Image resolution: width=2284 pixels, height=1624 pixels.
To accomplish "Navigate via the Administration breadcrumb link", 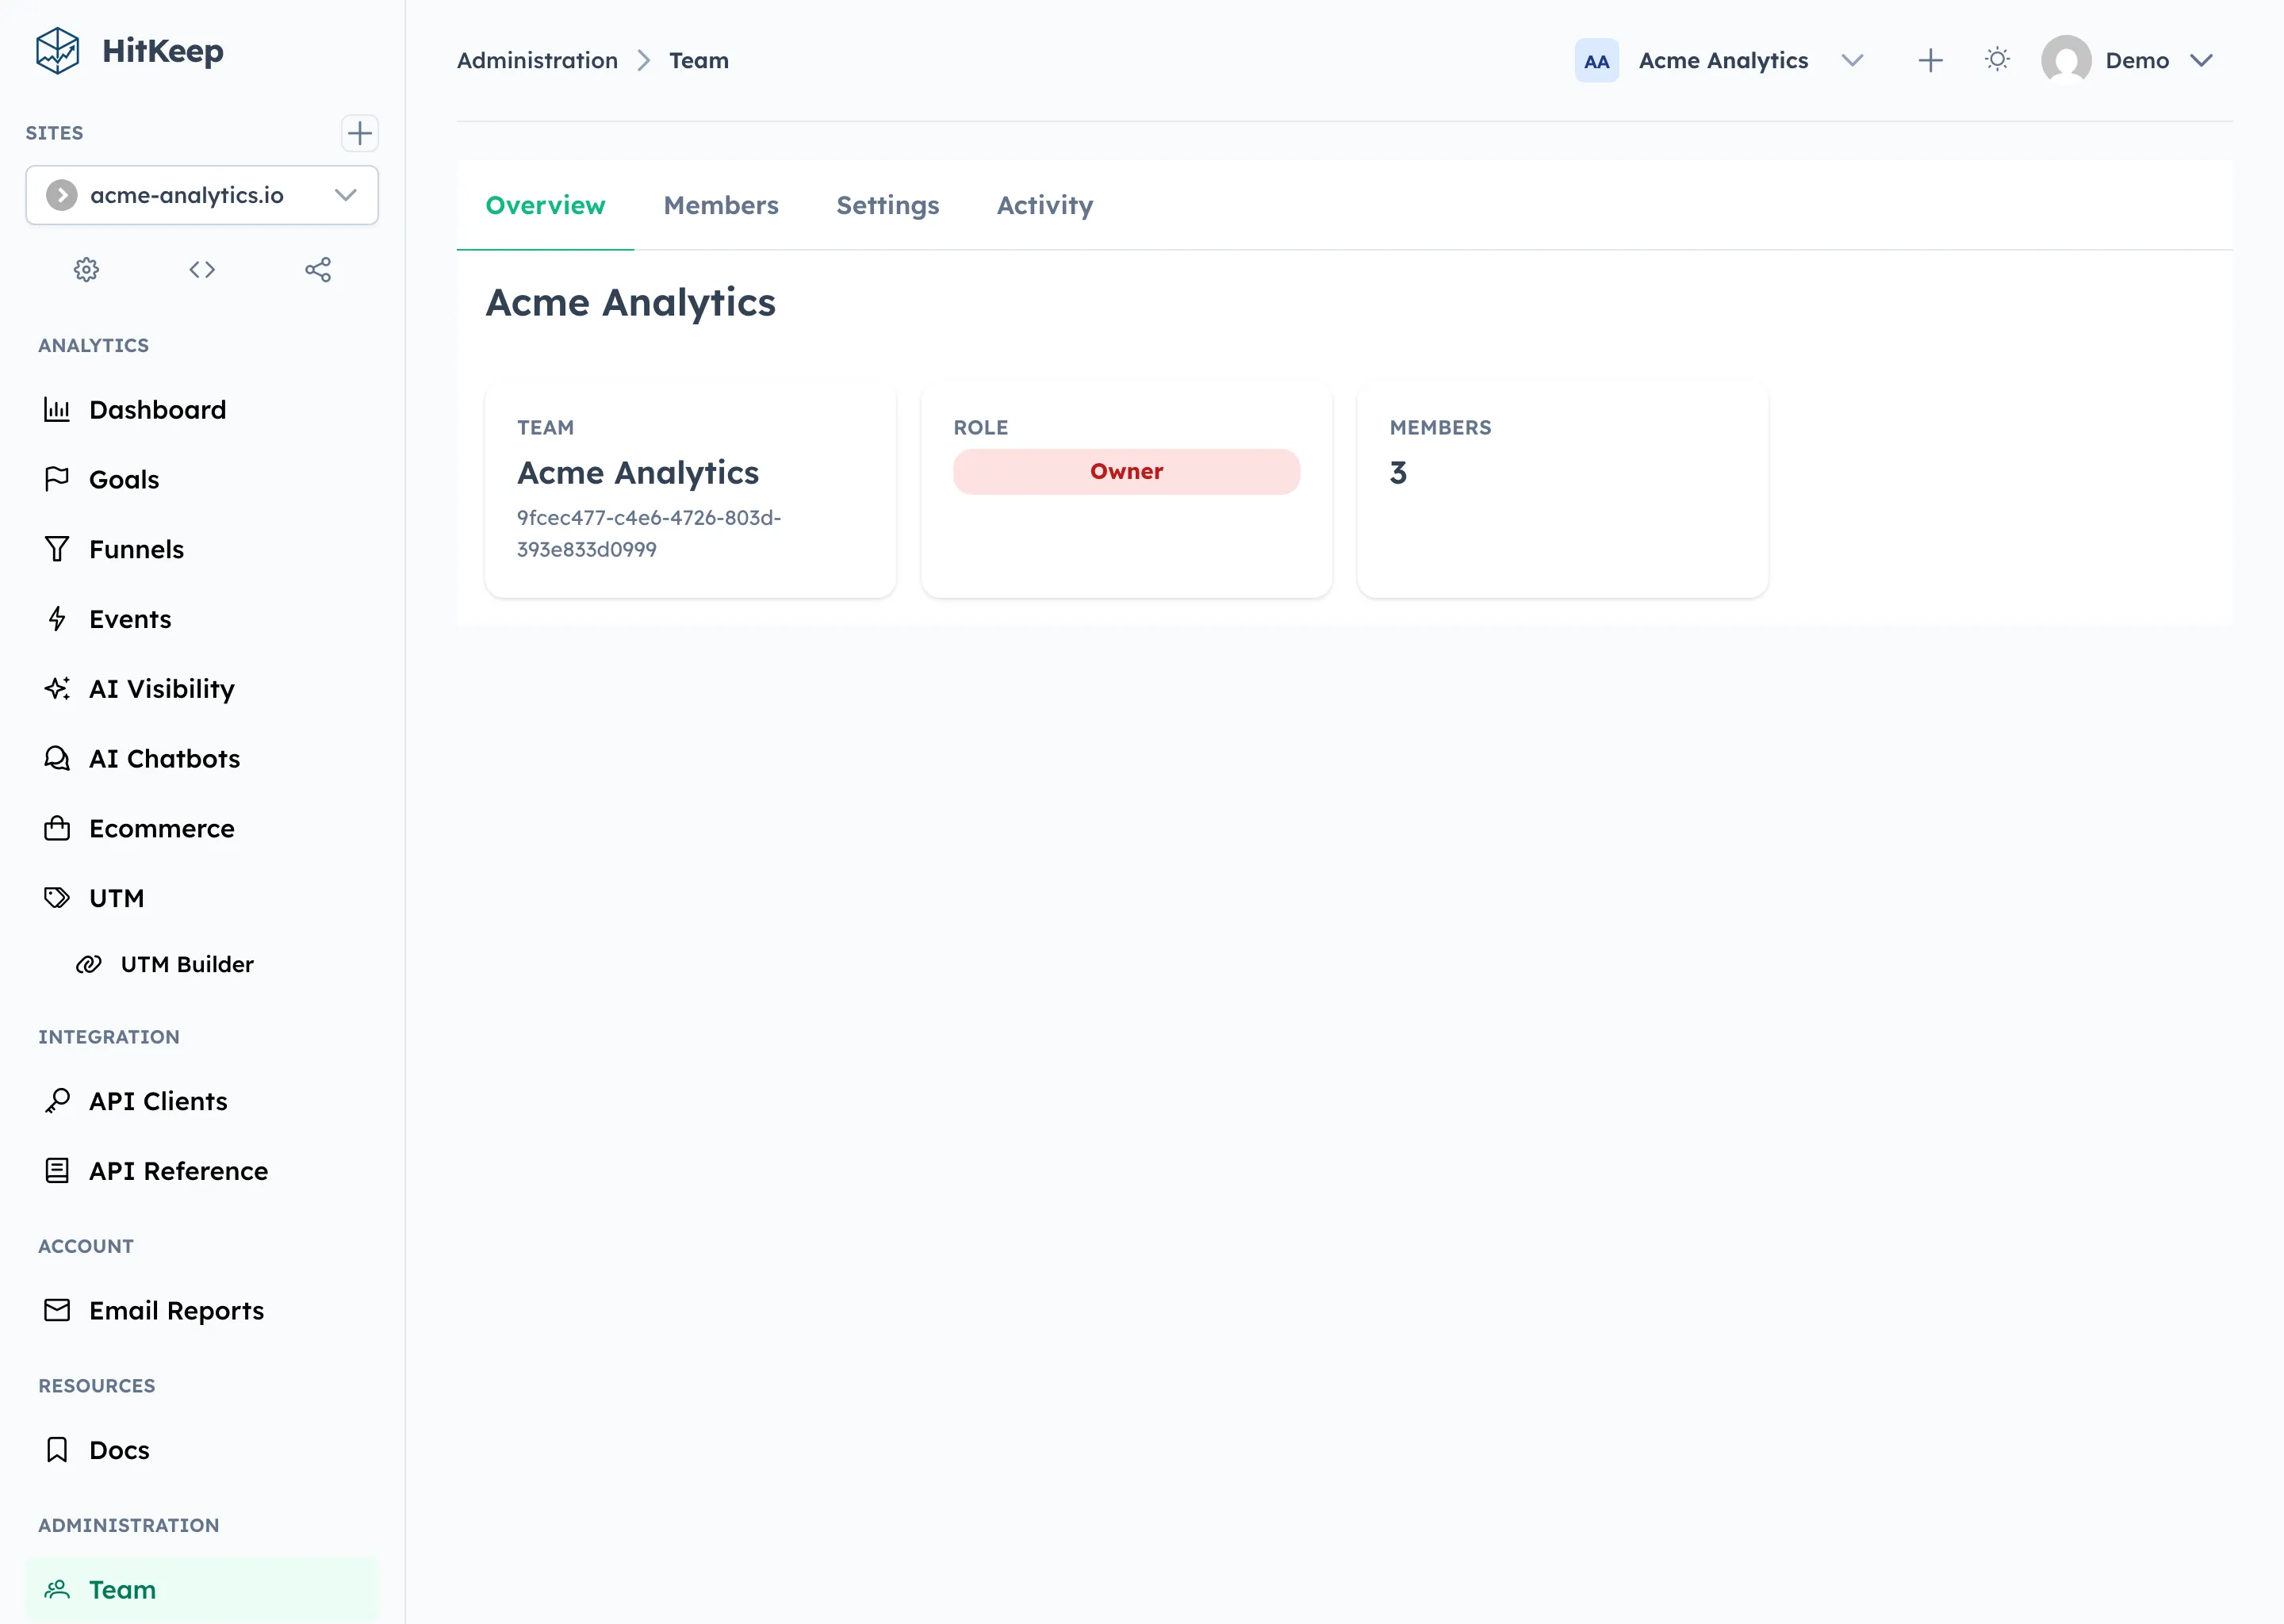I will coord(537,60).
